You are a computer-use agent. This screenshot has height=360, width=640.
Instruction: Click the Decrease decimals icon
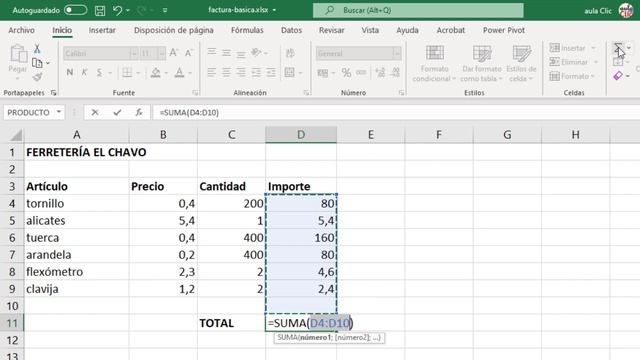pyautogui.click(x=396, y=73)
